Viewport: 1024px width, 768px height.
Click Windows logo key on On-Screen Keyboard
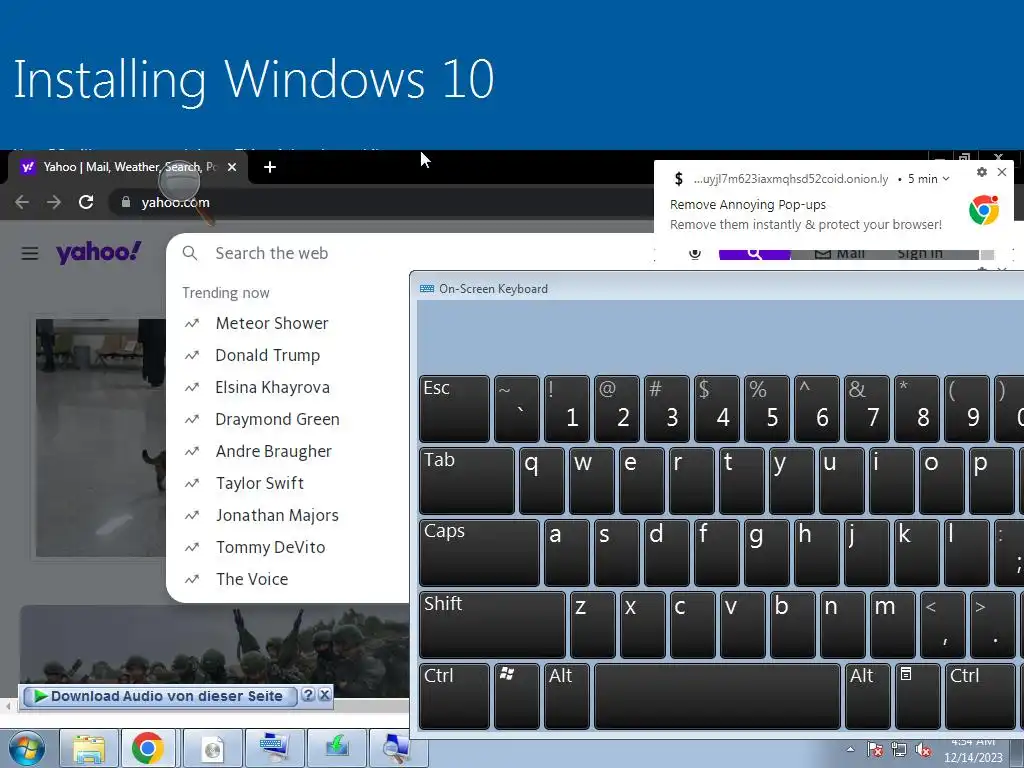pos(517,696)
